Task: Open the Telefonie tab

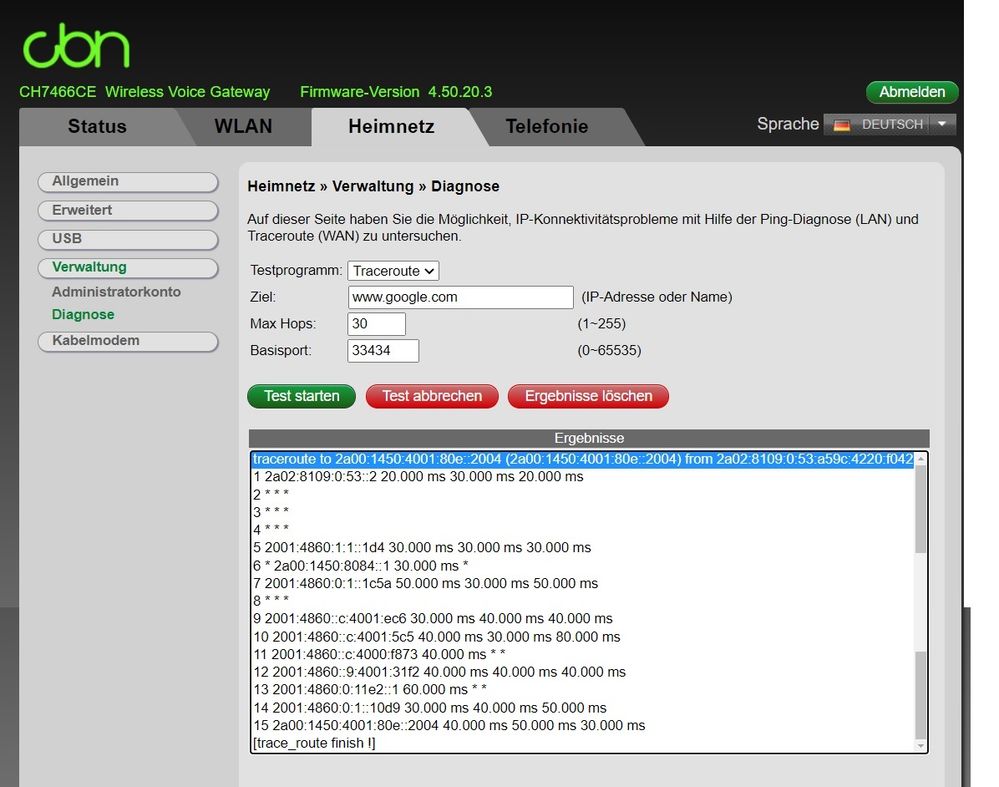Action: 547,126
